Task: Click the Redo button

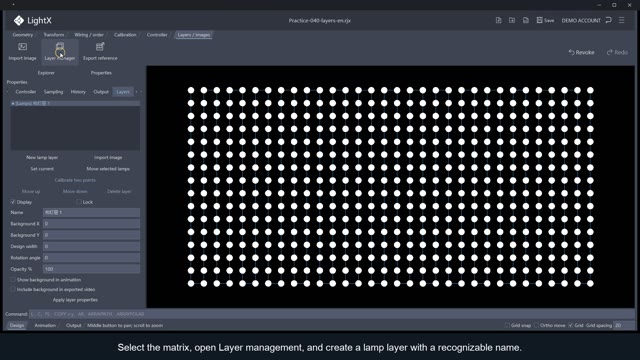Action: (617, 52)
